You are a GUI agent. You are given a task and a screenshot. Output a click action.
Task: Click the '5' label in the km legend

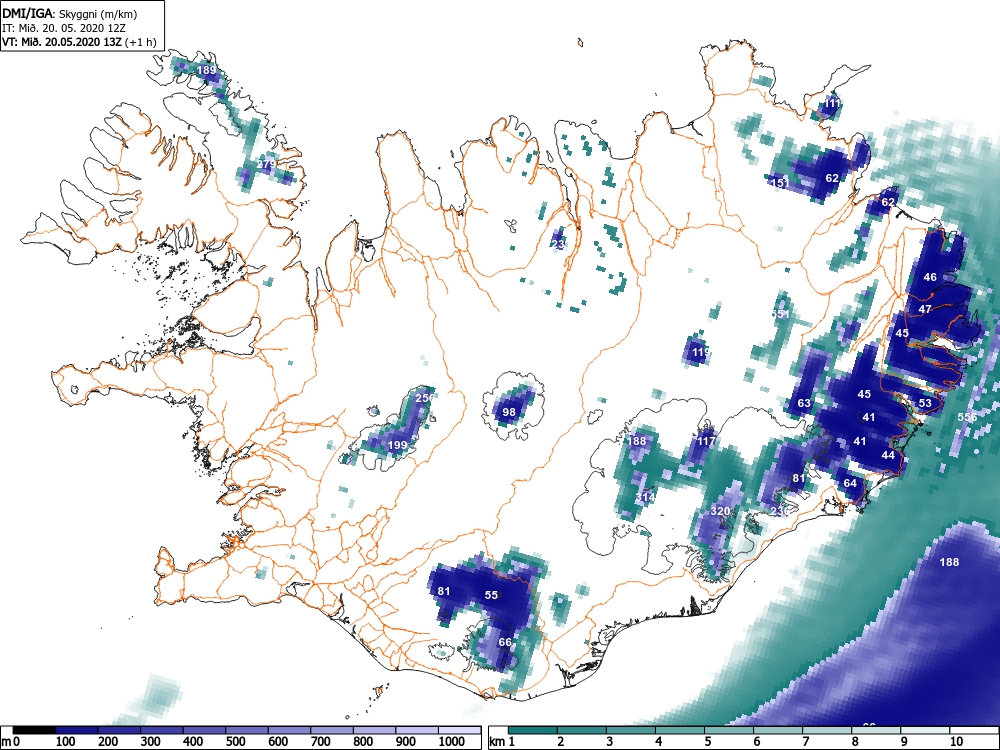pos(707,742)
